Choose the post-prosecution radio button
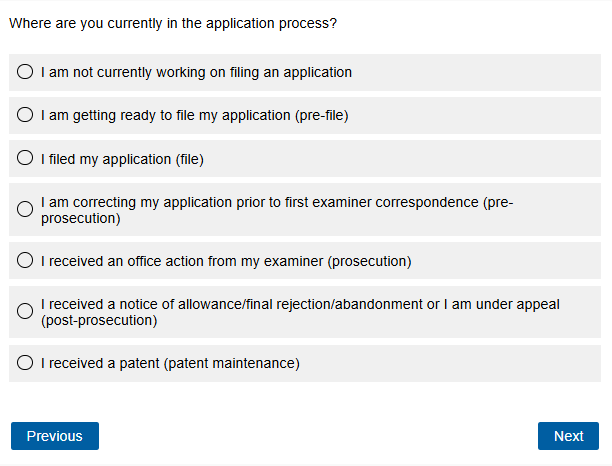Viewport: 612px width, 466px height. coord(26,312)
